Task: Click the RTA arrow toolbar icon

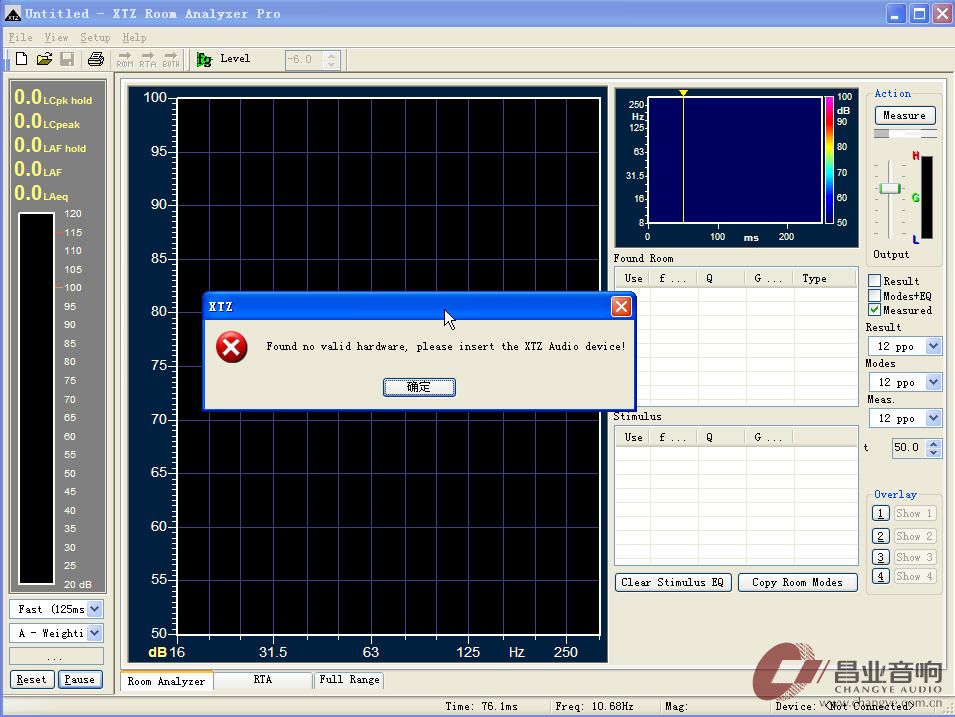Action: (x=148, y=59)
